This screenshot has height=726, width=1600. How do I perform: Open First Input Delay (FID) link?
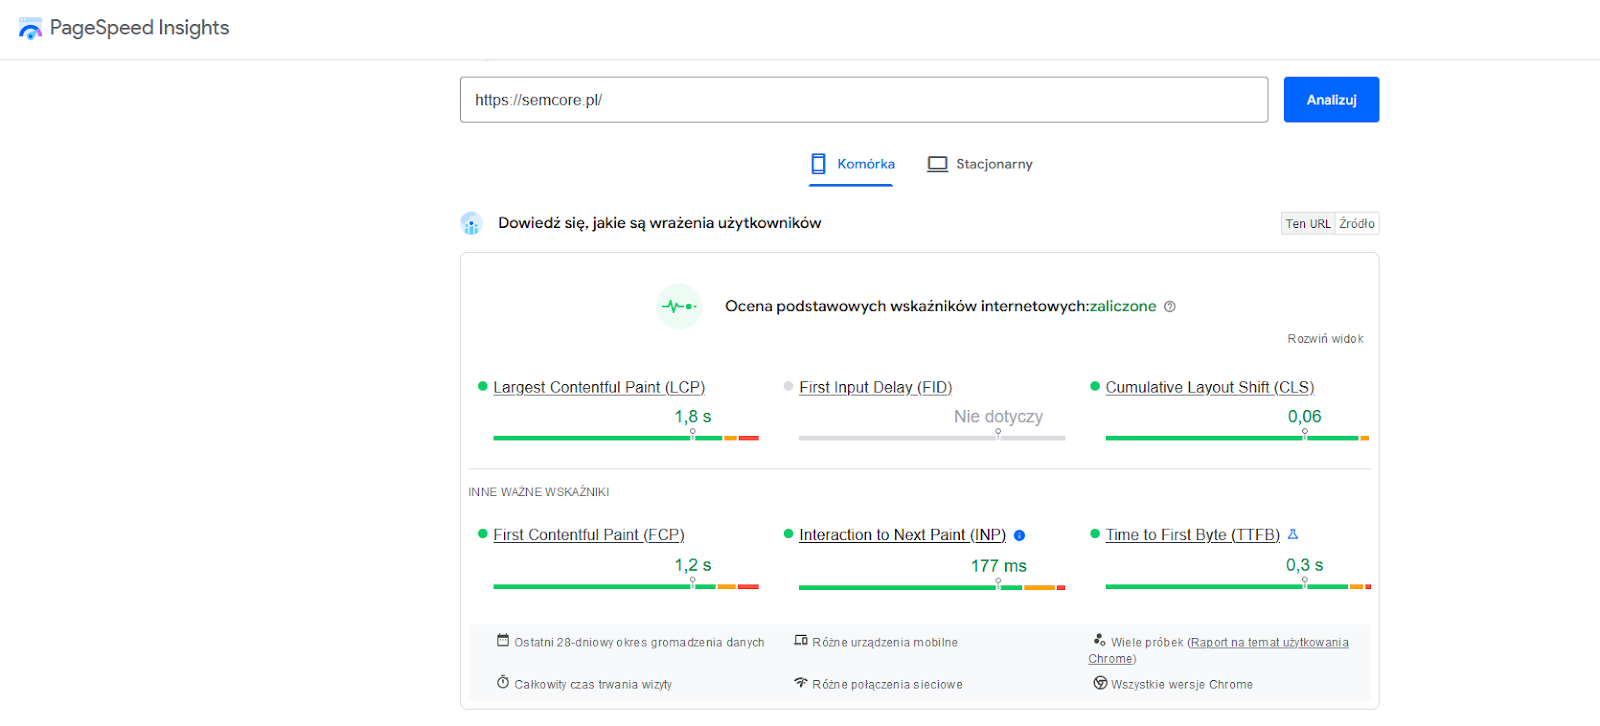pos(875,387)
